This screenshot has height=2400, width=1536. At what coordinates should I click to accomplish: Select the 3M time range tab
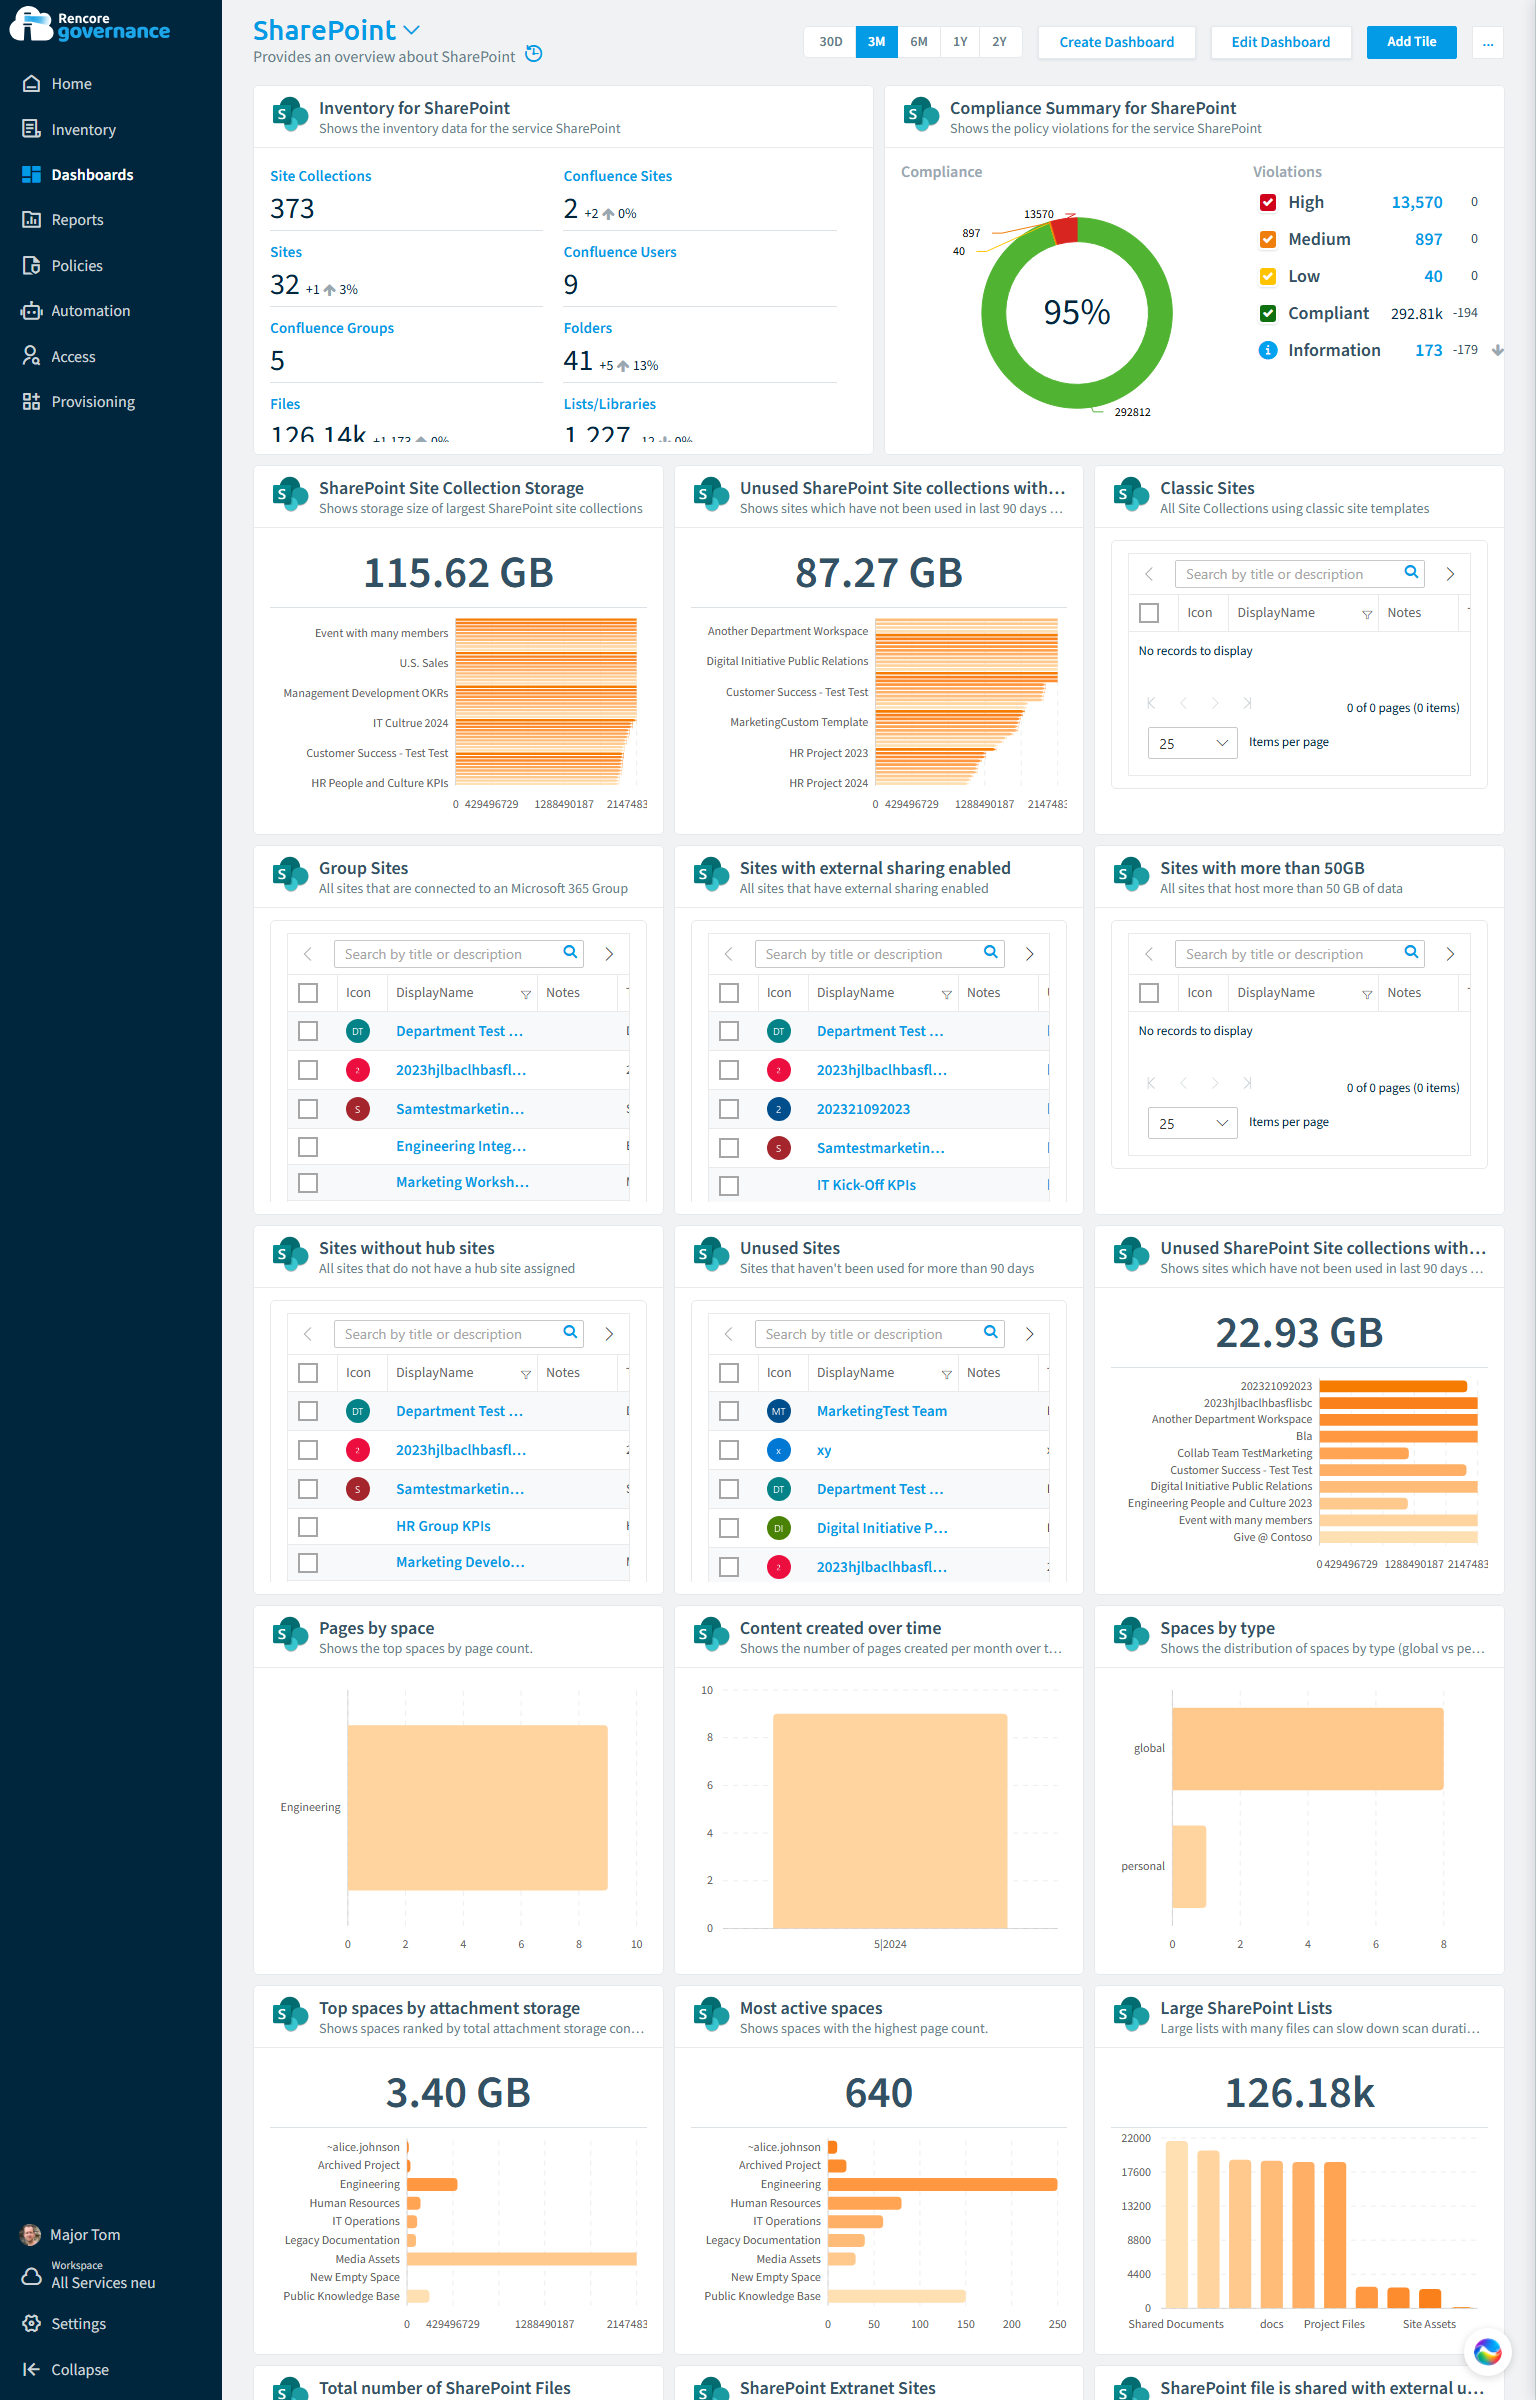coord(876,42)
